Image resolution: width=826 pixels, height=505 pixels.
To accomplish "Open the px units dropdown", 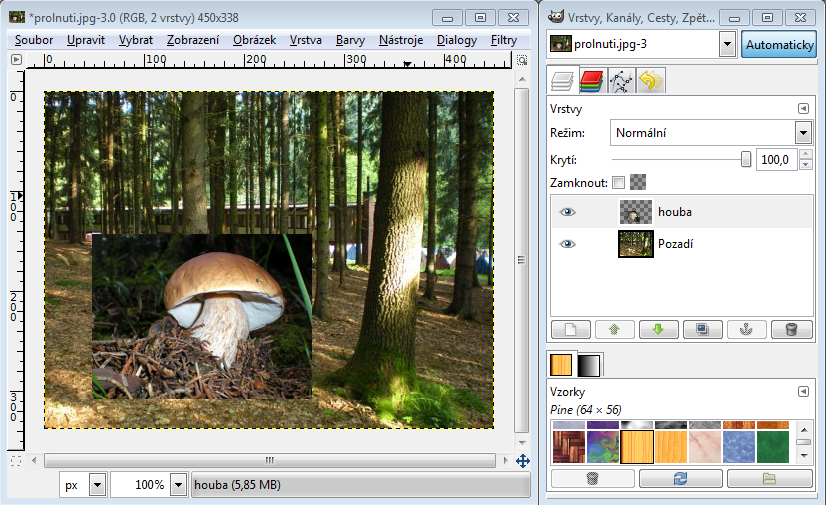I will coord(97,485).
